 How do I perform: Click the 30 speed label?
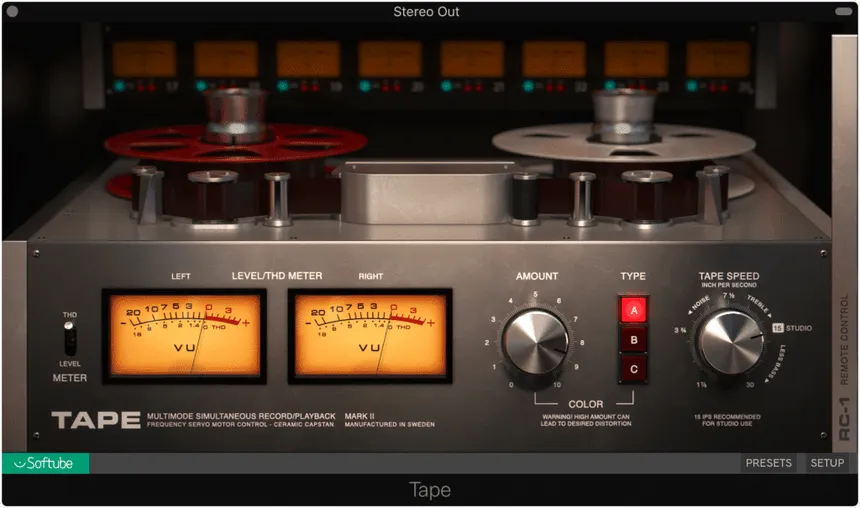(x=749, y=385)
